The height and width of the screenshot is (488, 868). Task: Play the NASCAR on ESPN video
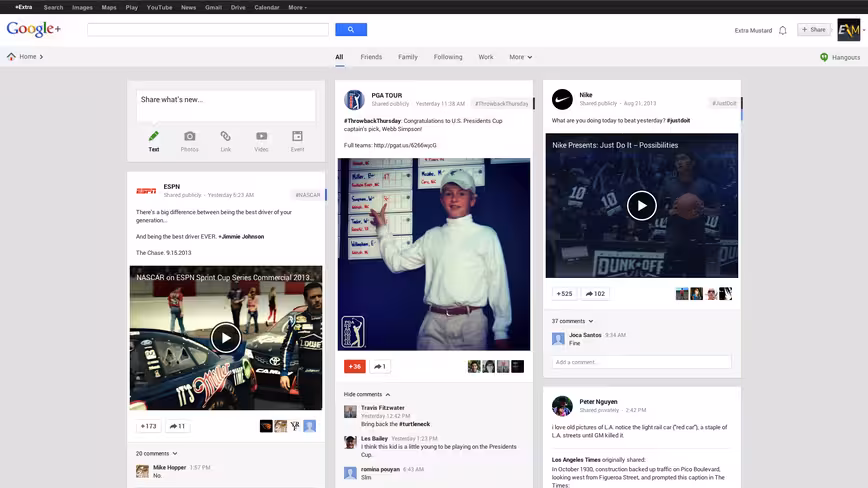(225, 338)
